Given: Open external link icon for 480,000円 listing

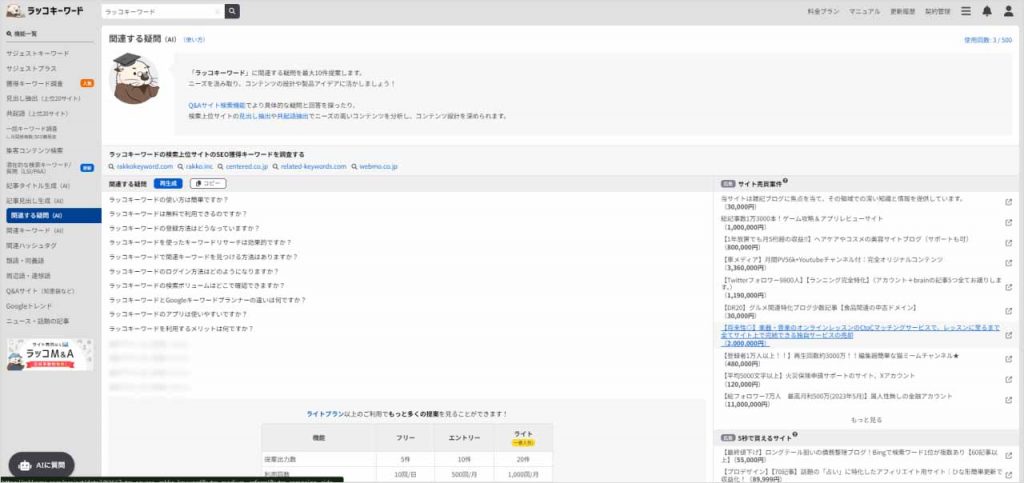Looking at the screenshot, I should pyautogui.click(x=1008, y=360).
